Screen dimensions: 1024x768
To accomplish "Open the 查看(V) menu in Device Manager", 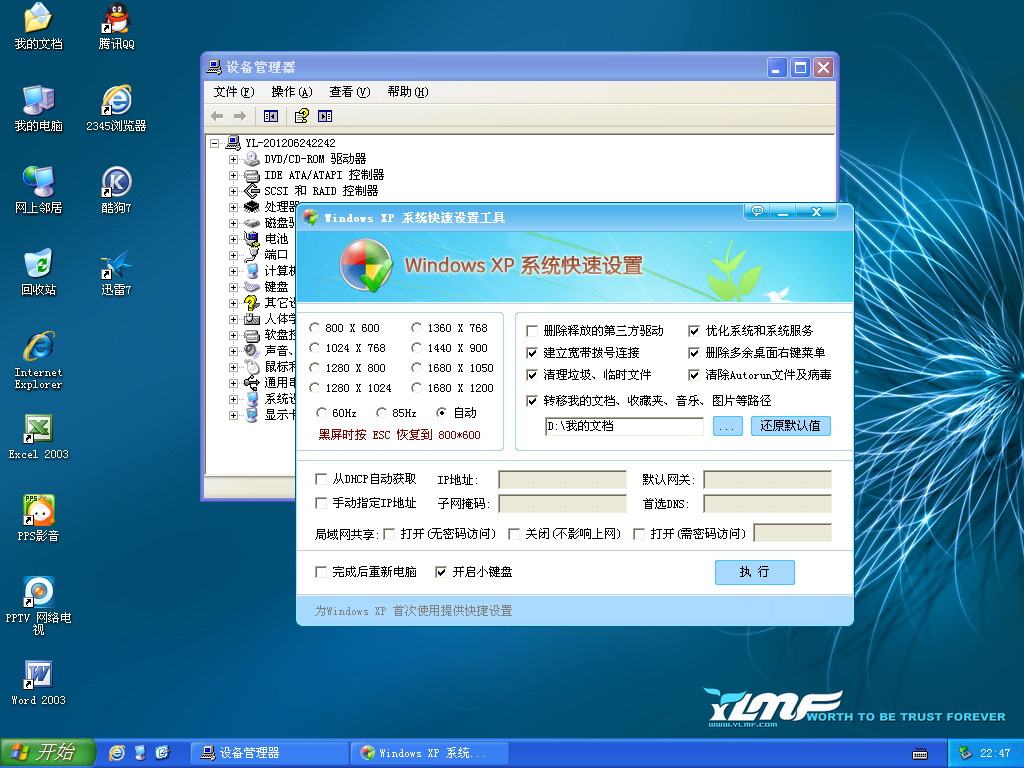I will (x=349, y=92).
